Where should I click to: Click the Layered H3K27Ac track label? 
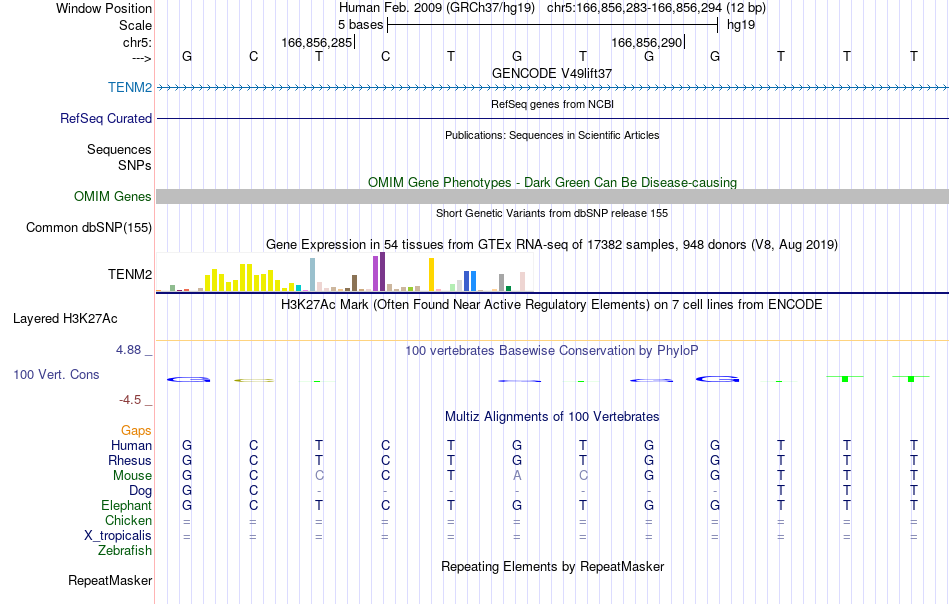pos(65,319)
